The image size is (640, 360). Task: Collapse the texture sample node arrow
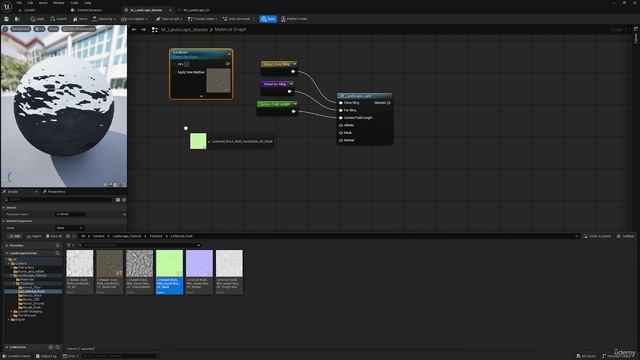[x=229, y=54]
